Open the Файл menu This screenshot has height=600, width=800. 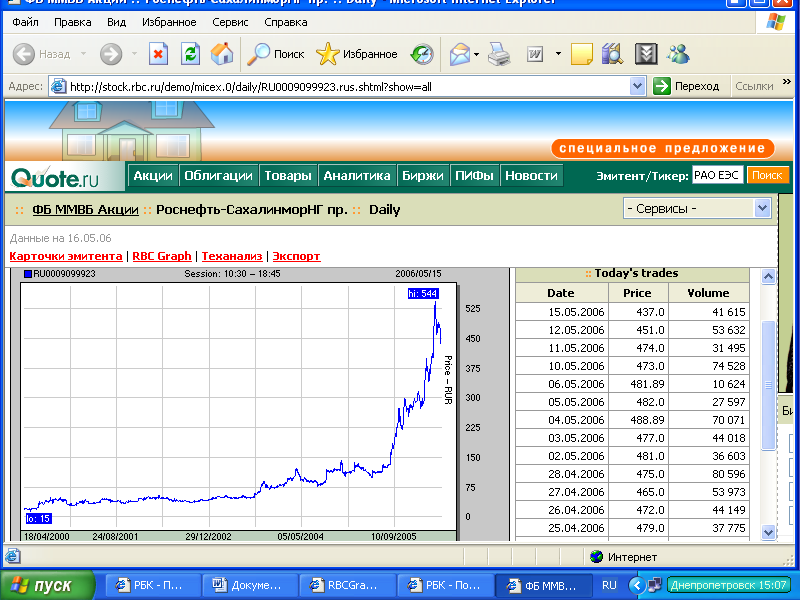[x=25, y=22]
